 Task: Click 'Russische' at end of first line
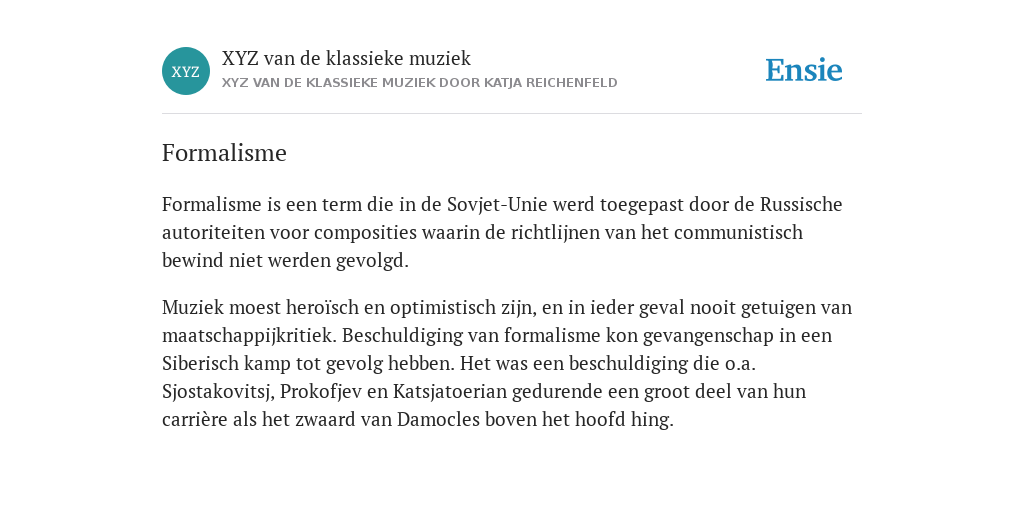[801, 205]
